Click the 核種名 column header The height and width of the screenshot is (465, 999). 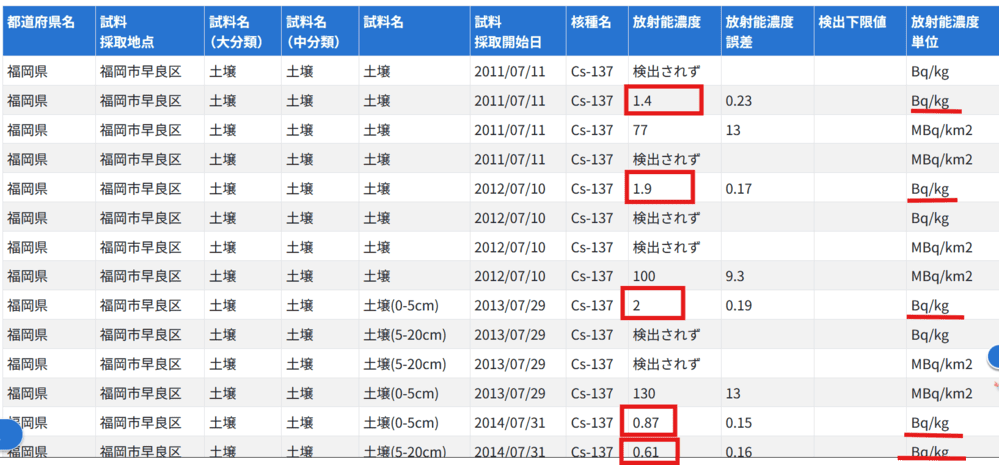tap(593, 21)
